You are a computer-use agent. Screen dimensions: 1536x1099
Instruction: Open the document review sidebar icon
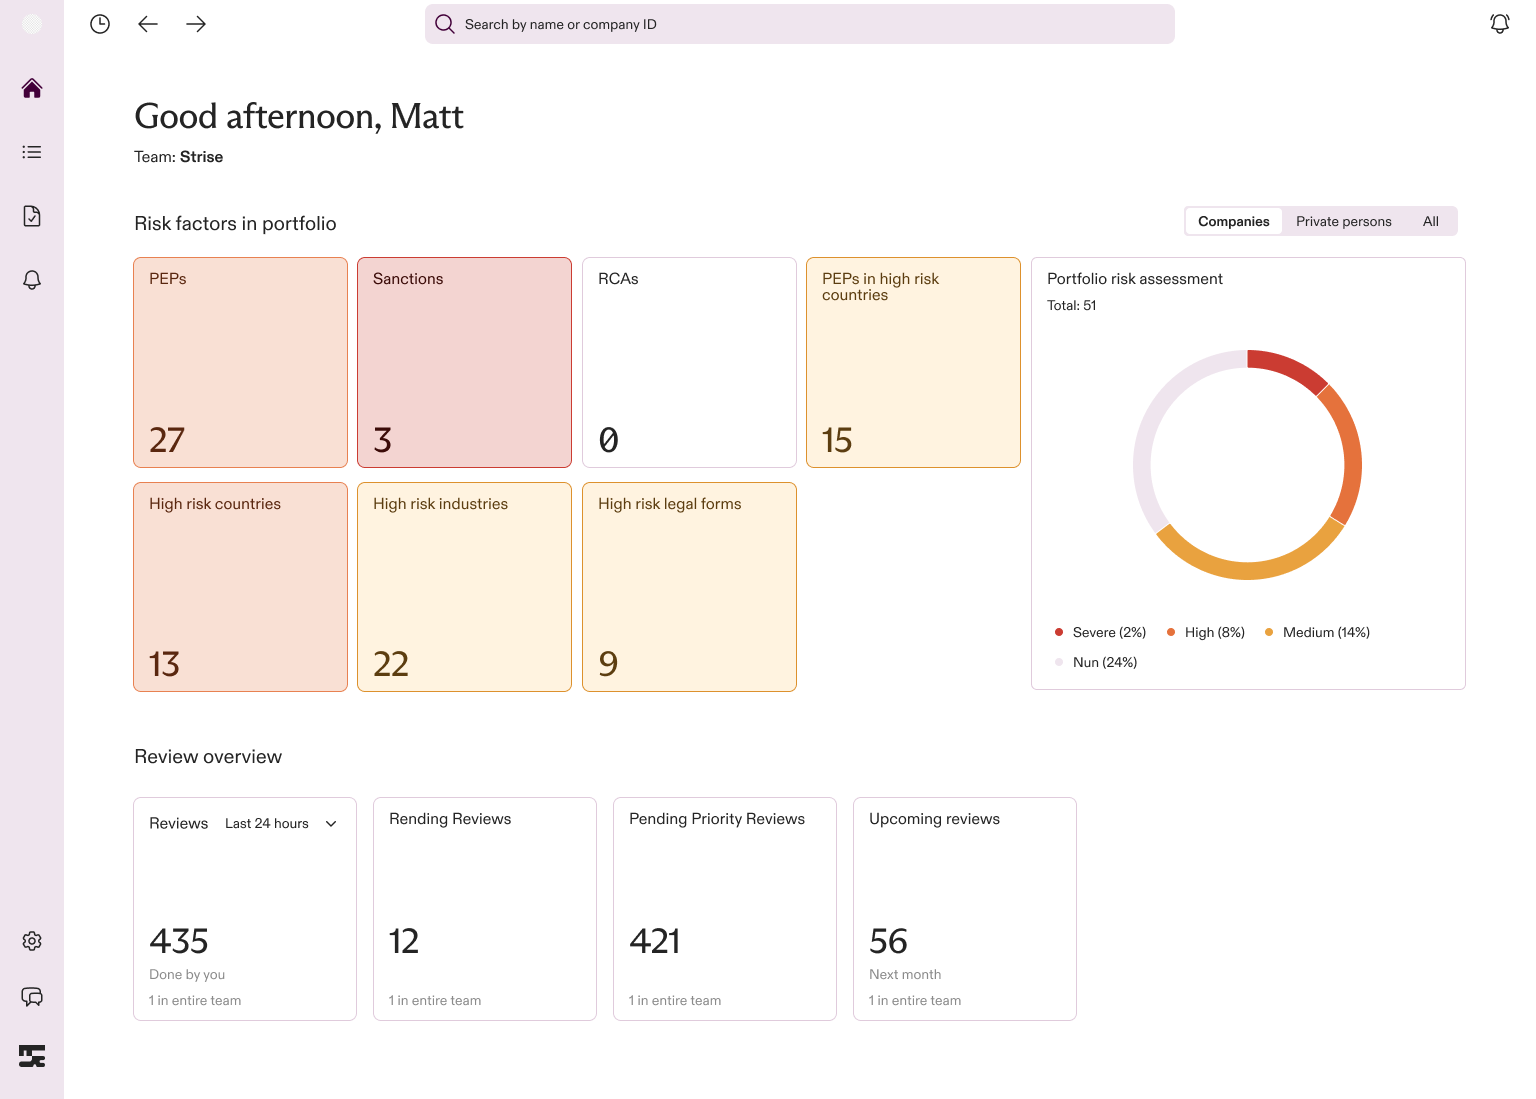(32, 216)
